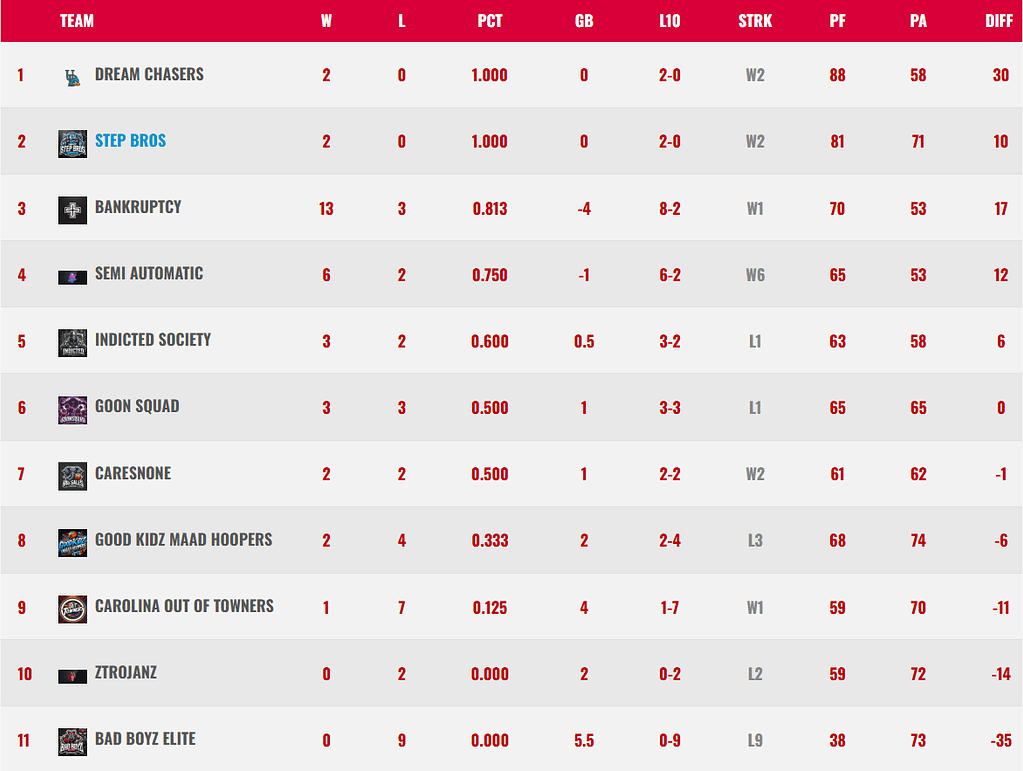Click the Bankruptcy team logo icon

72,209
